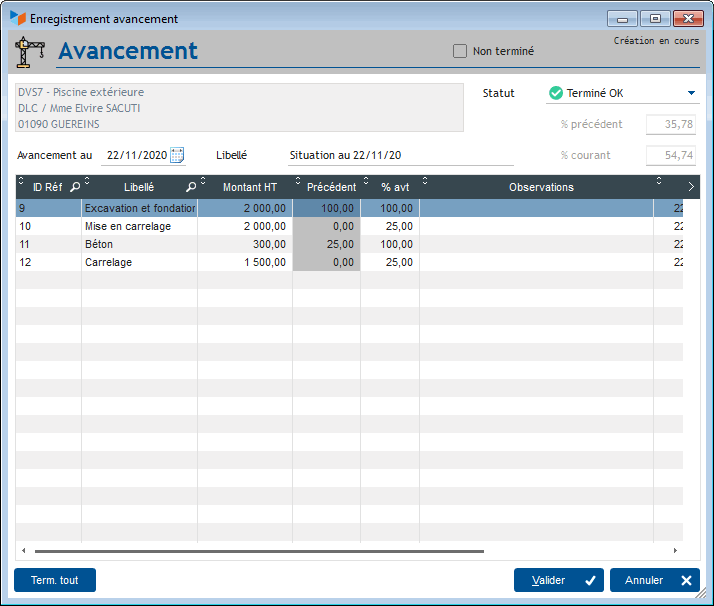714x606 pixels.
Task: Click the search magnifier in Libellé column
Action: [190, 187]
